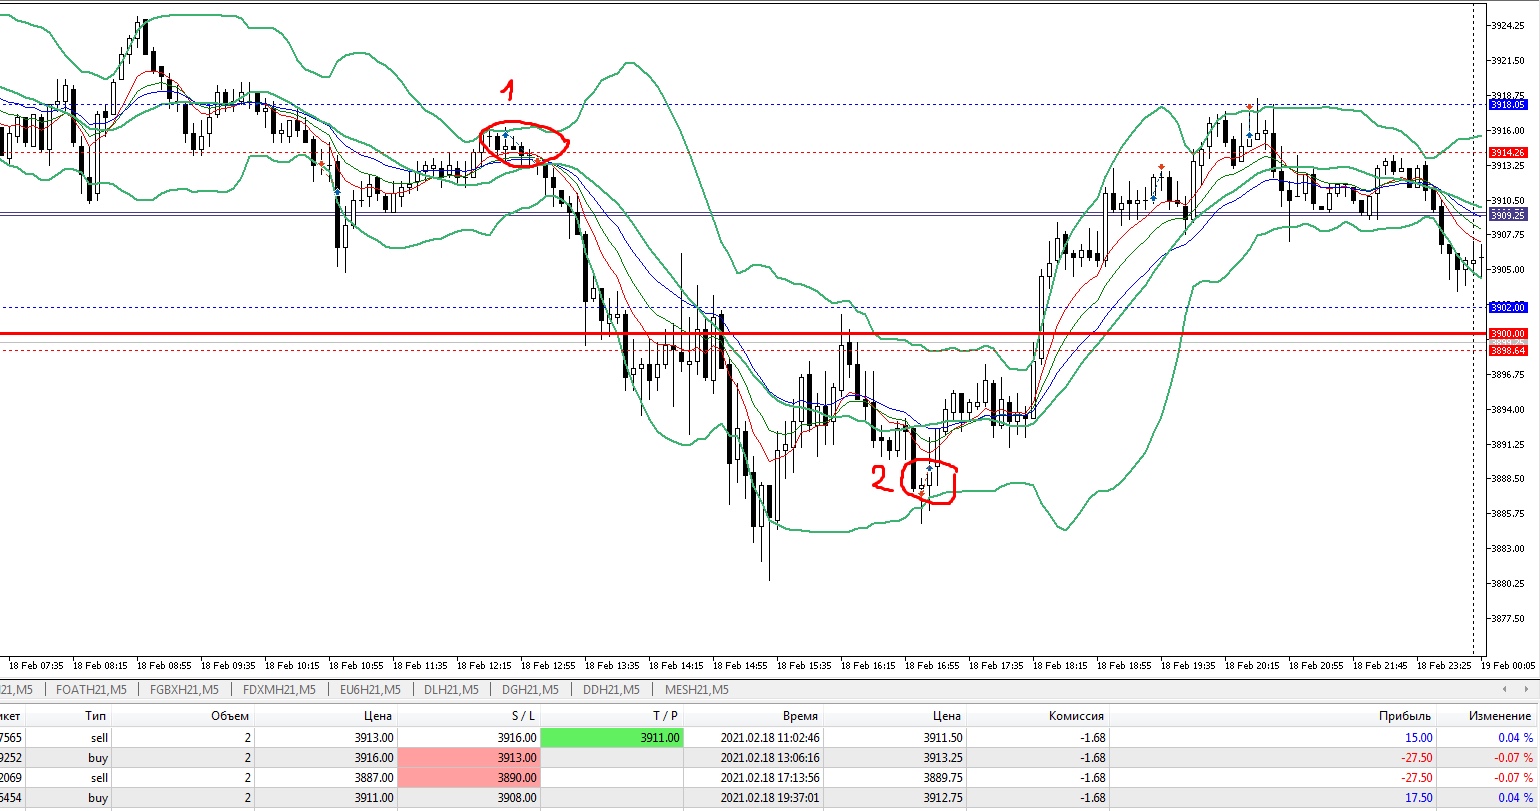The width and height of the screenshot is (1540, 811).
Task: Select the open price 3887.00 cell
Action: coord(326,777)
